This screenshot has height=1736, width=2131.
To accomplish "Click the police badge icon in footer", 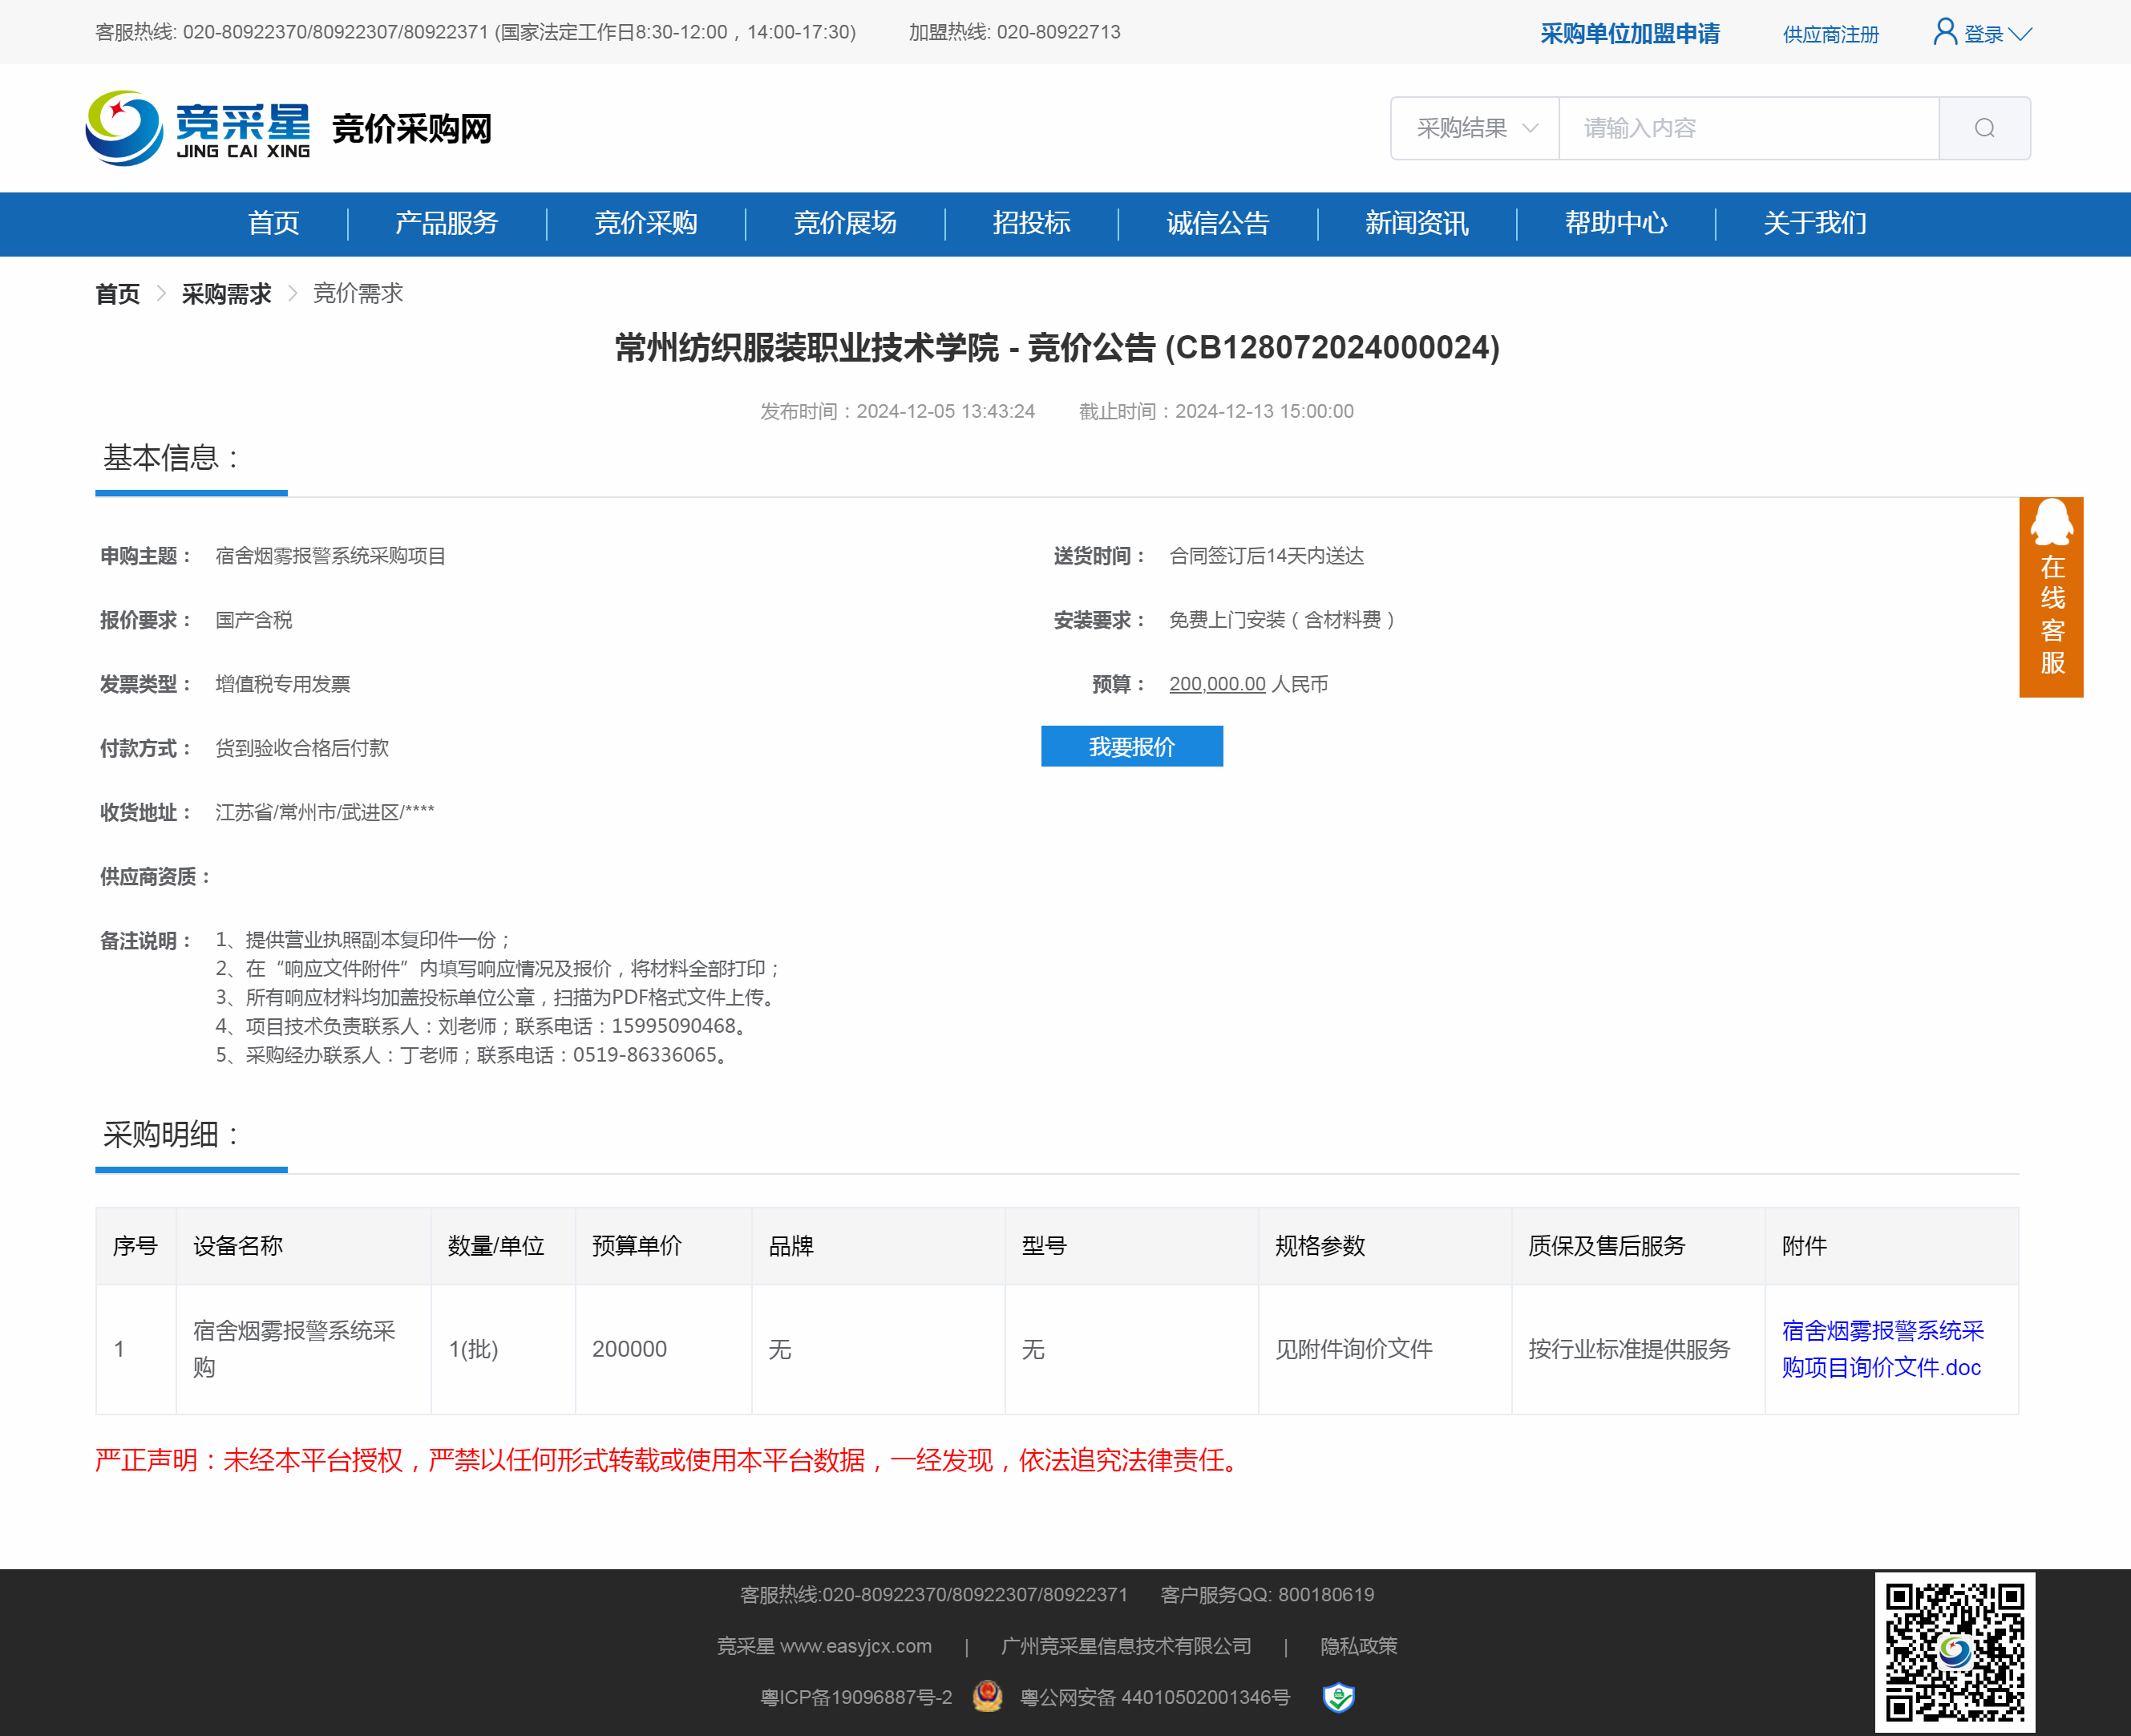I will (987, 1697).
